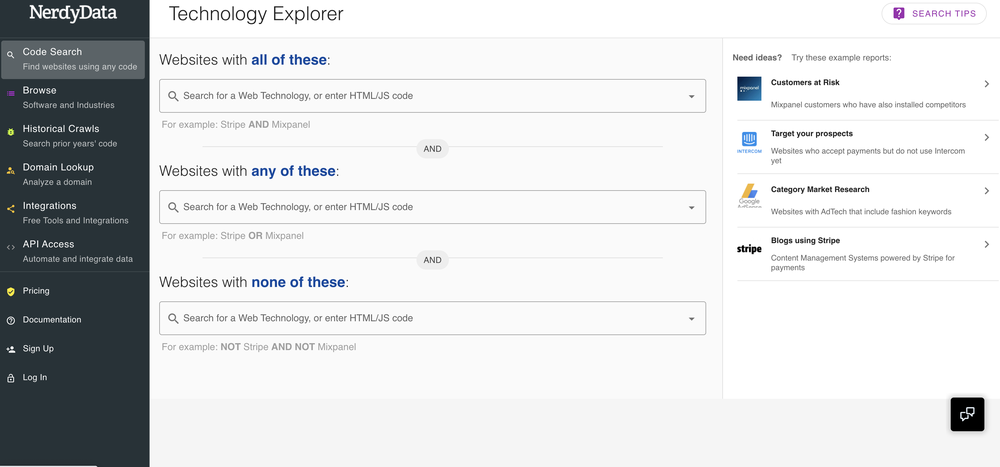Open Target your prospects chevron
The image size is (1000, 467).
(x=987, y=137)
